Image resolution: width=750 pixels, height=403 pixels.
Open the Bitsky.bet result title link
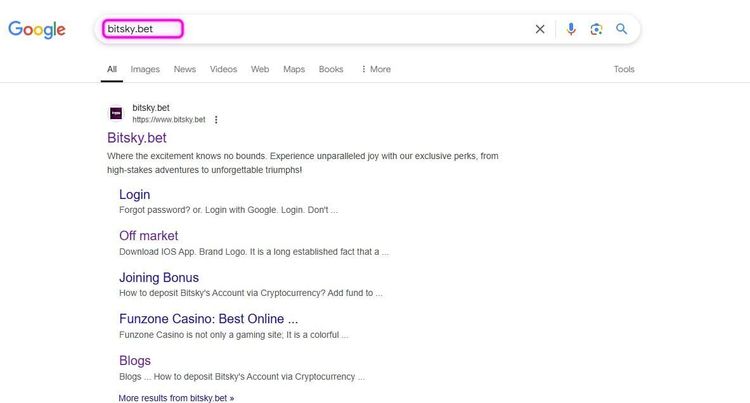tap(137, 138)
